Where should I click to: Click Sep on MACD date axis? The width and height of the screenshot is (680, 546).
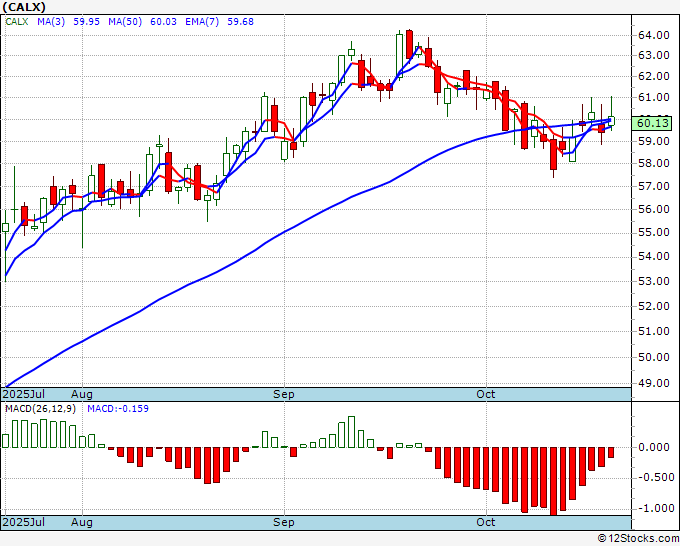(284, 522)
